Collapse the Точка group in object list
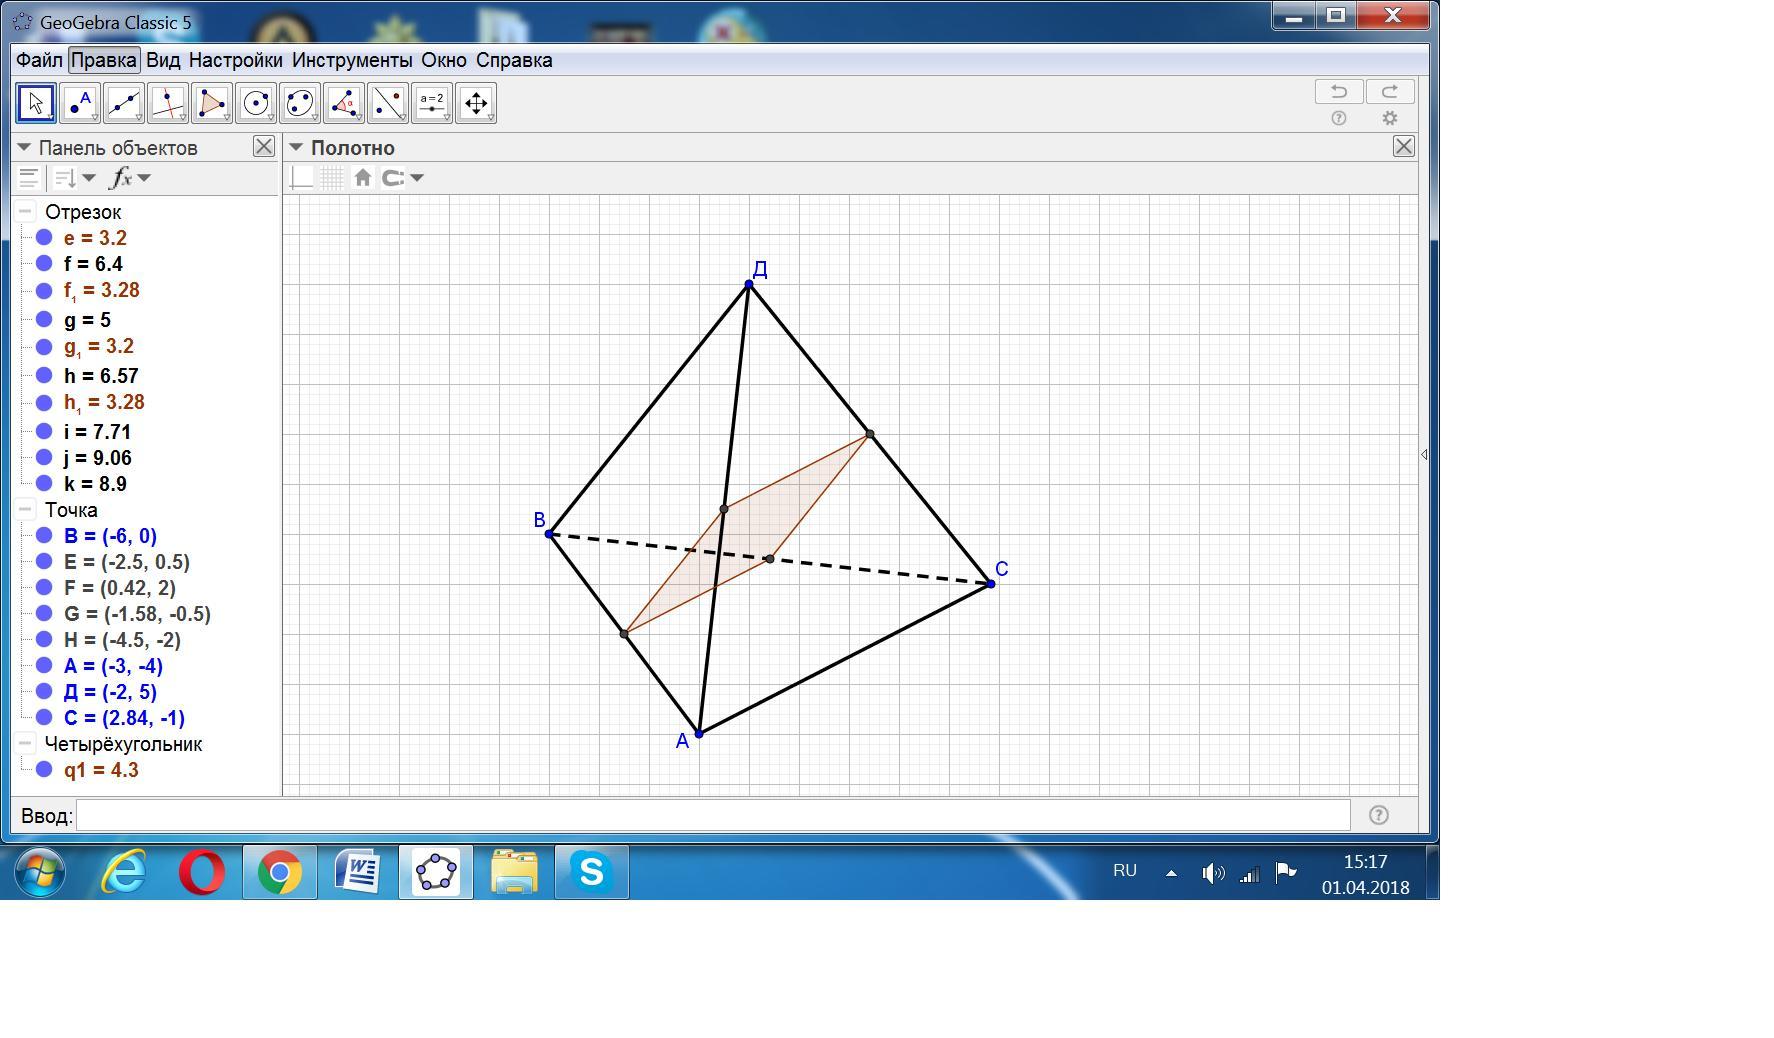This screenshot has height=1038, width=1774. 25,510
